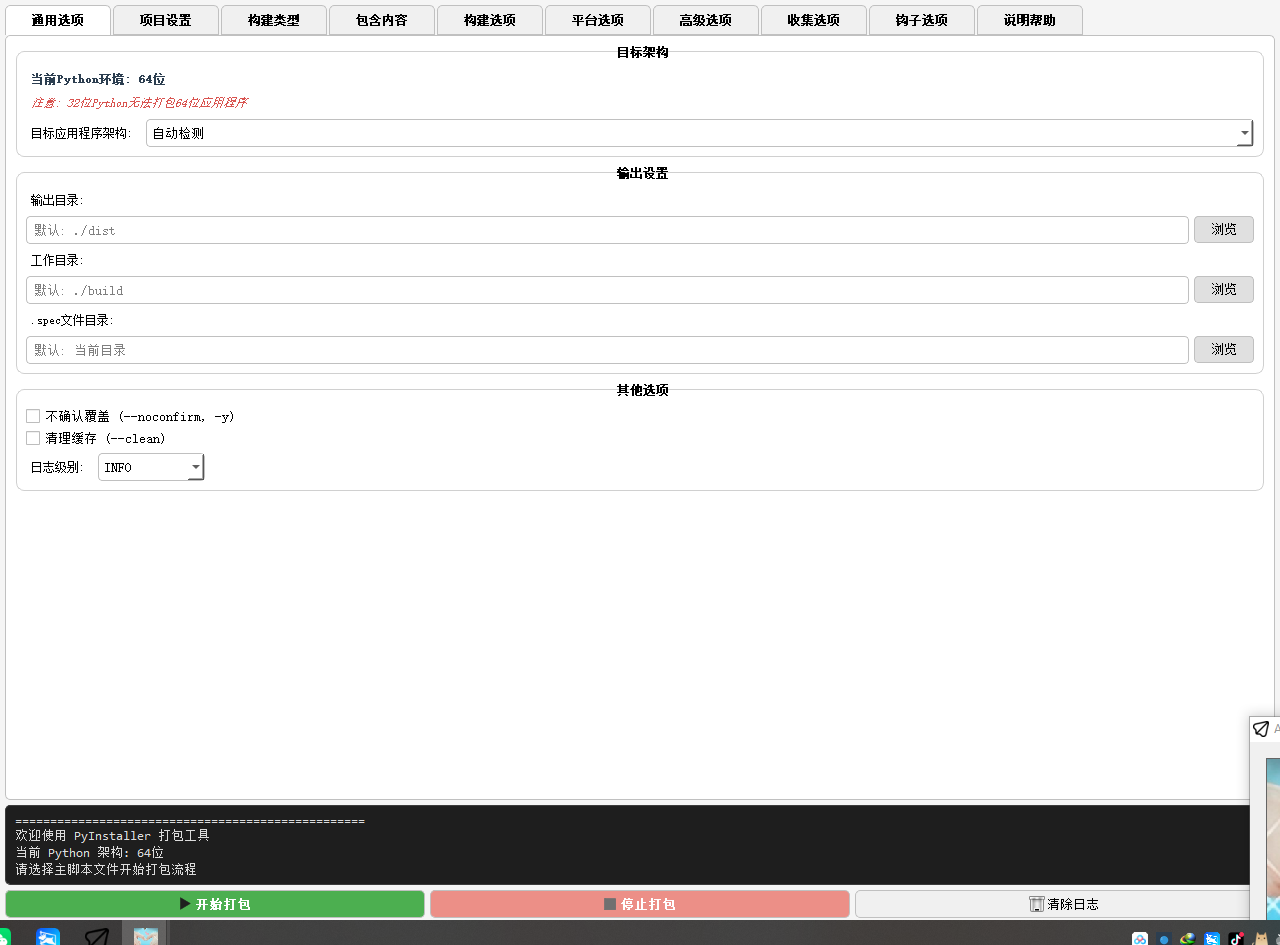Screen dimensions: 1280x945
Task: Click the paper plane icon in taskbar
Action: click(x=97, y=937)
